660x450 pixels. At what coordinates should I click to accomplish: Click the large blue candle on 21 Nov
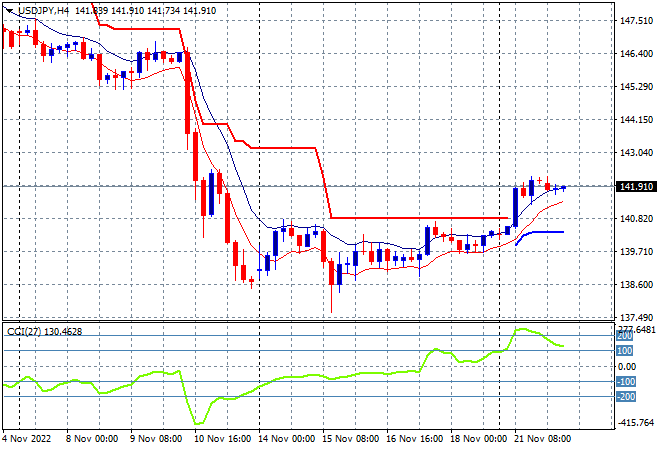(x=515, y=208)
